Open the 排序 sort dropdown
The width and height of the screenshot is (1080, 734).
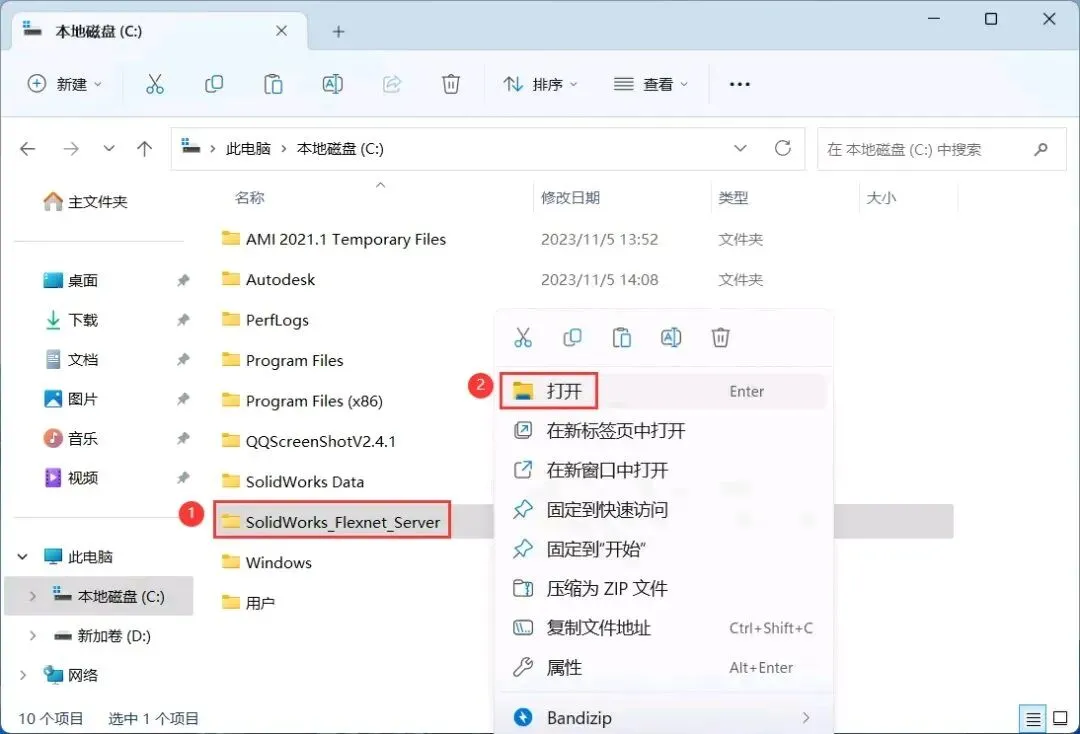click(x=541, y=84)
